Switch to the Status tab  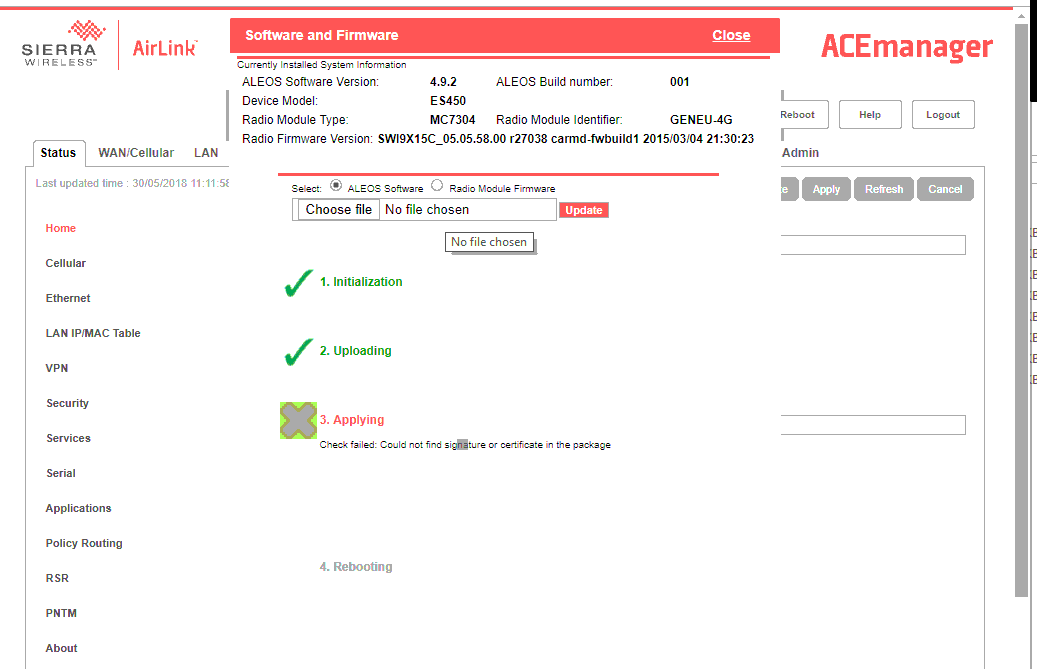(x=59, y=153)
